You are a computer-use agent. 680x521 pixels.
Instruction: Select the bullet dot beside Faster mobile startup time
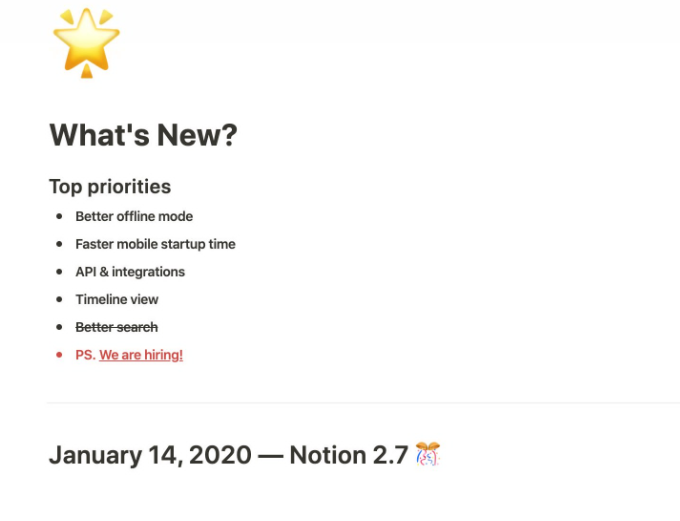(x=59, y=244)
